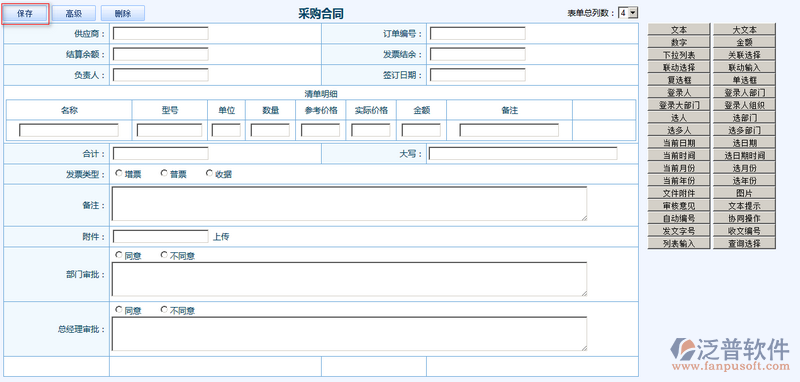This screenshot has width=800, height=382.
Task: Focus the 供应商 input field
Action: [161, 34]
